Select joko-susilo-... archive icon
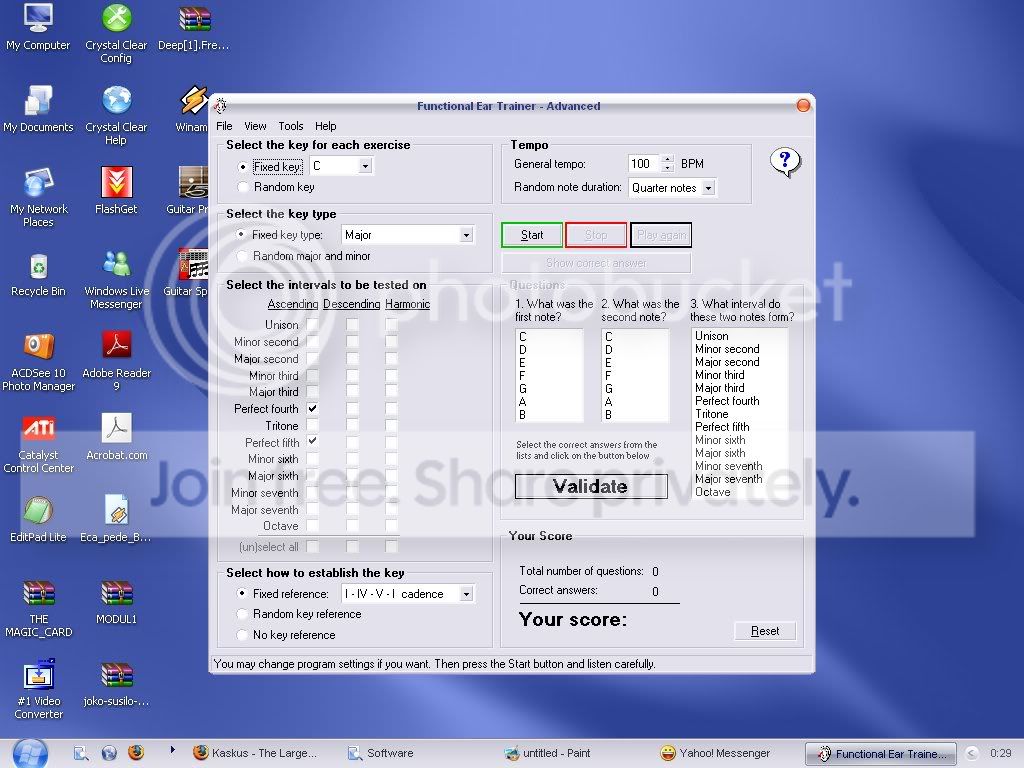This screenshot has width=1024, height=768. click(116, 683)
